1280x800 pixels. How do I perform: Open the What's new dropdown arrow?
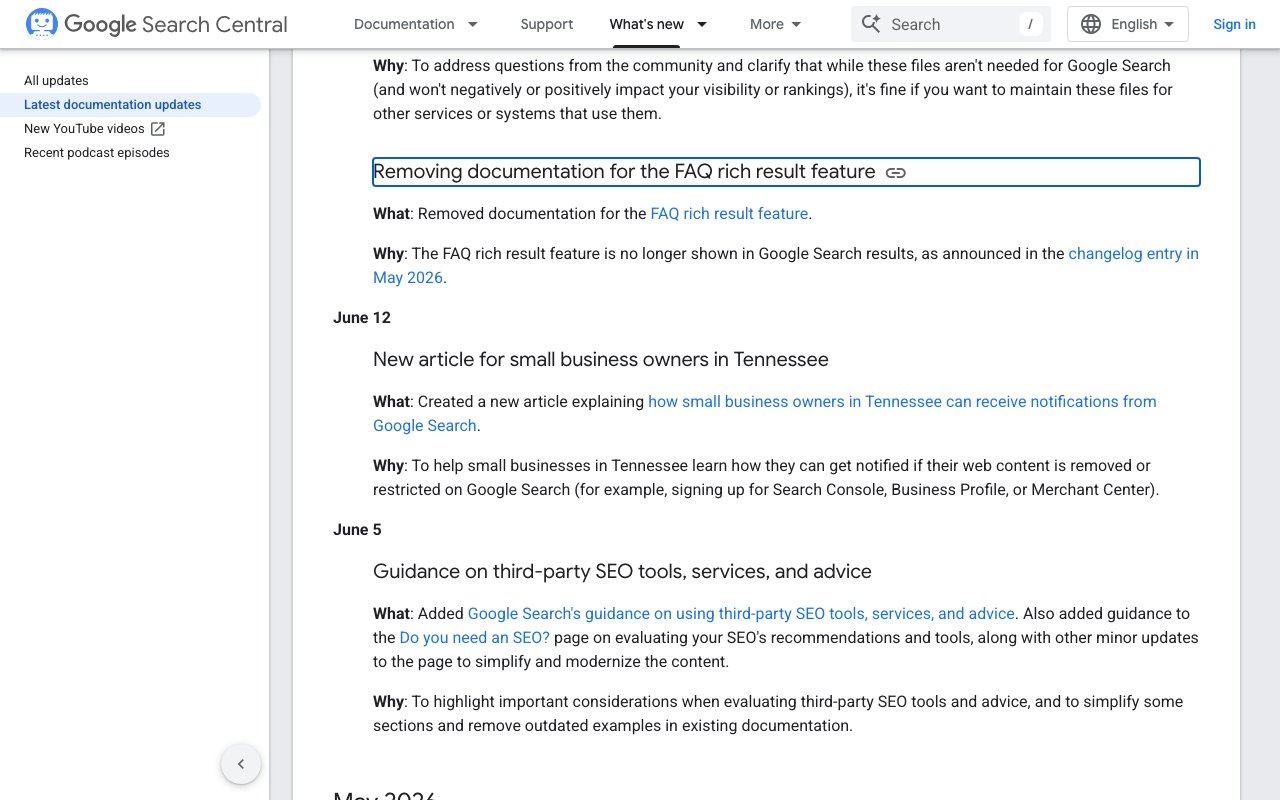tap(702, 24)
